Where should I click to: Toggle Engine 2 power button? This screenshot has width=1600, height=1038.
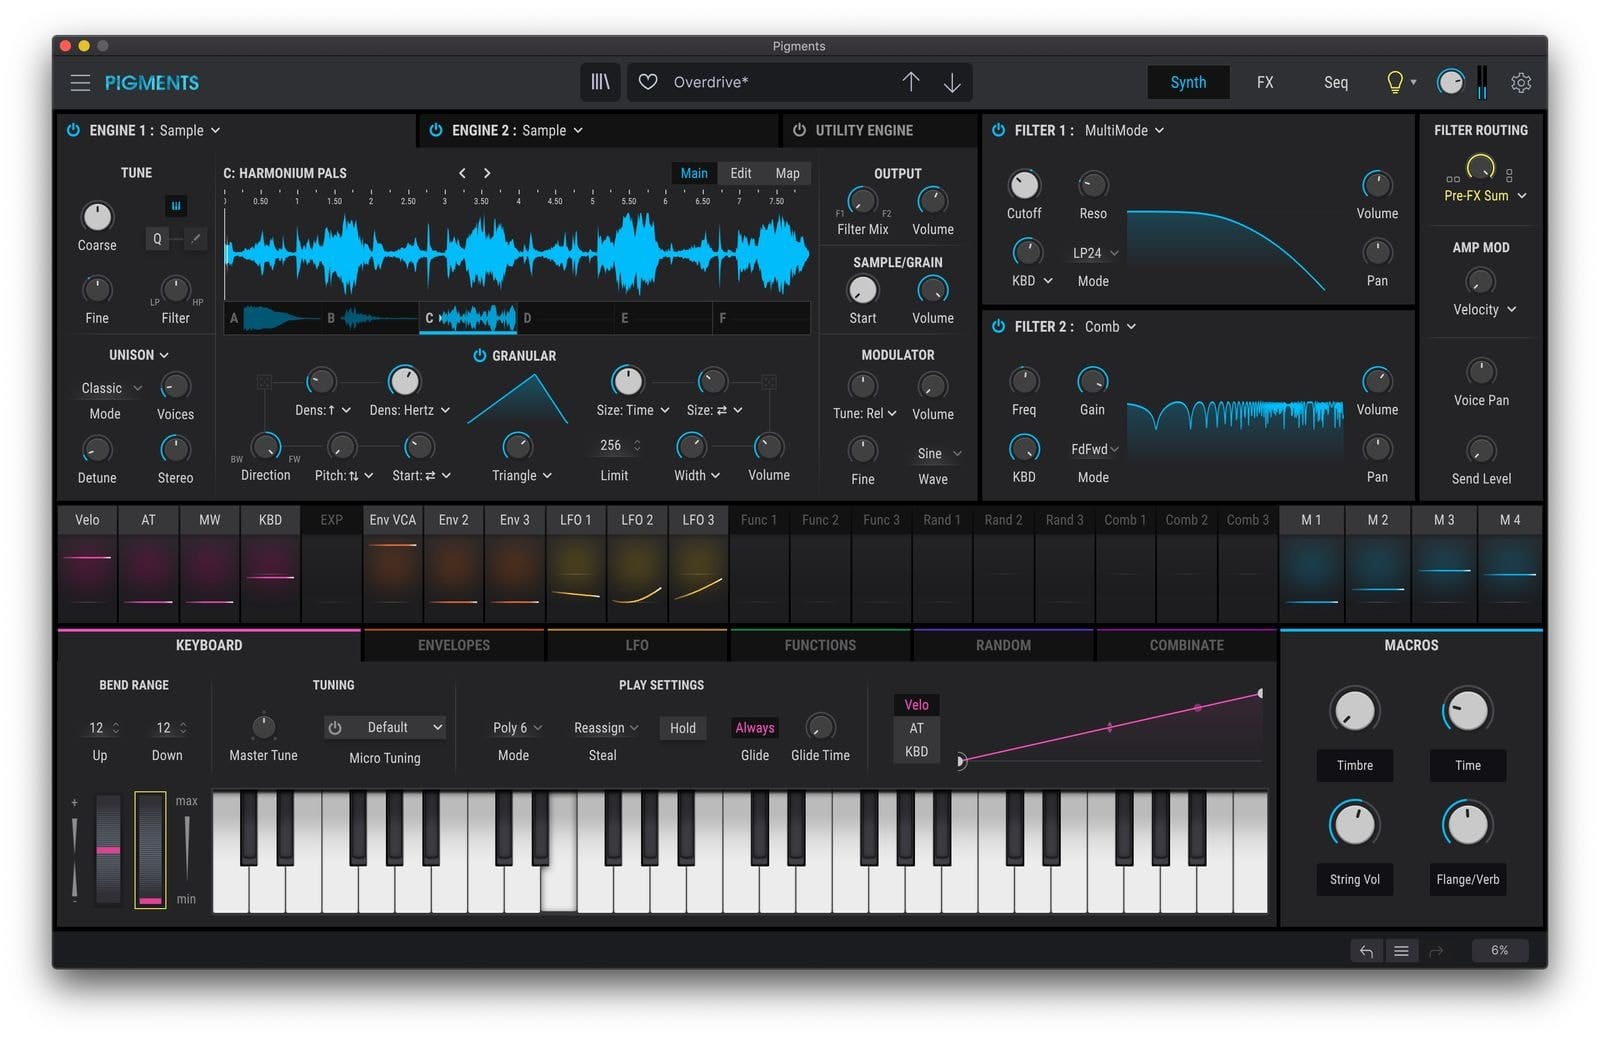tap(436, 130)
